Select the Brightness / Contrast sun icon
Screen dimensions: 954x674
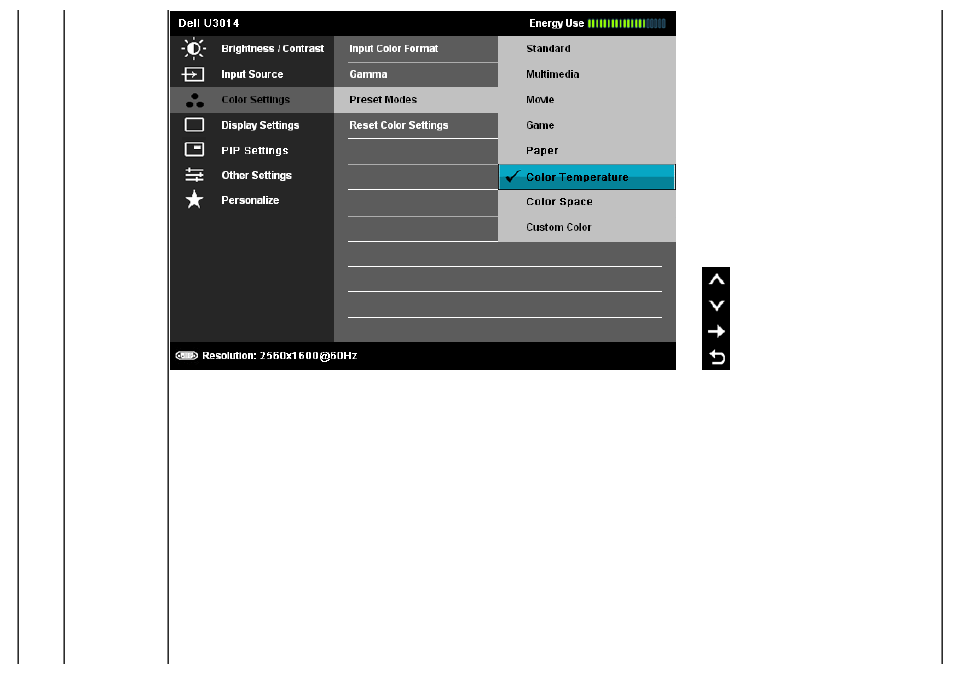[194, 48]
